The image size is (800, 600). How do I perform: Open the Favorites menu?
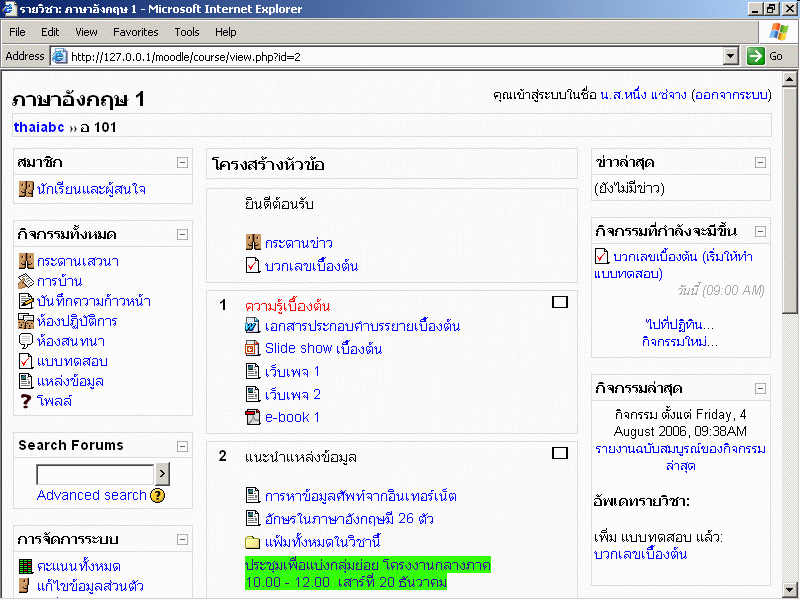point(135,32)
